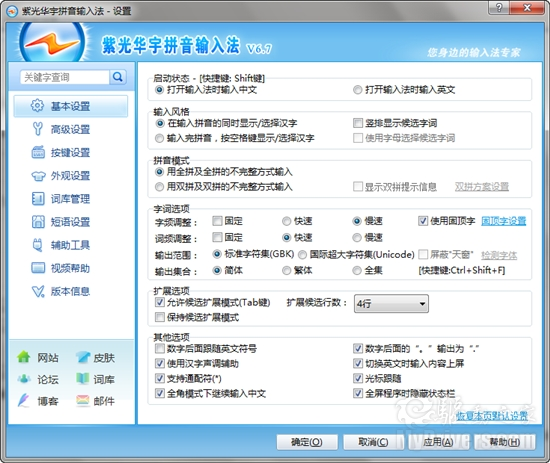This screenshot has height=463, width=550.
Task: Switch to 按键设置 page
Action: click(x=71, y=152)
